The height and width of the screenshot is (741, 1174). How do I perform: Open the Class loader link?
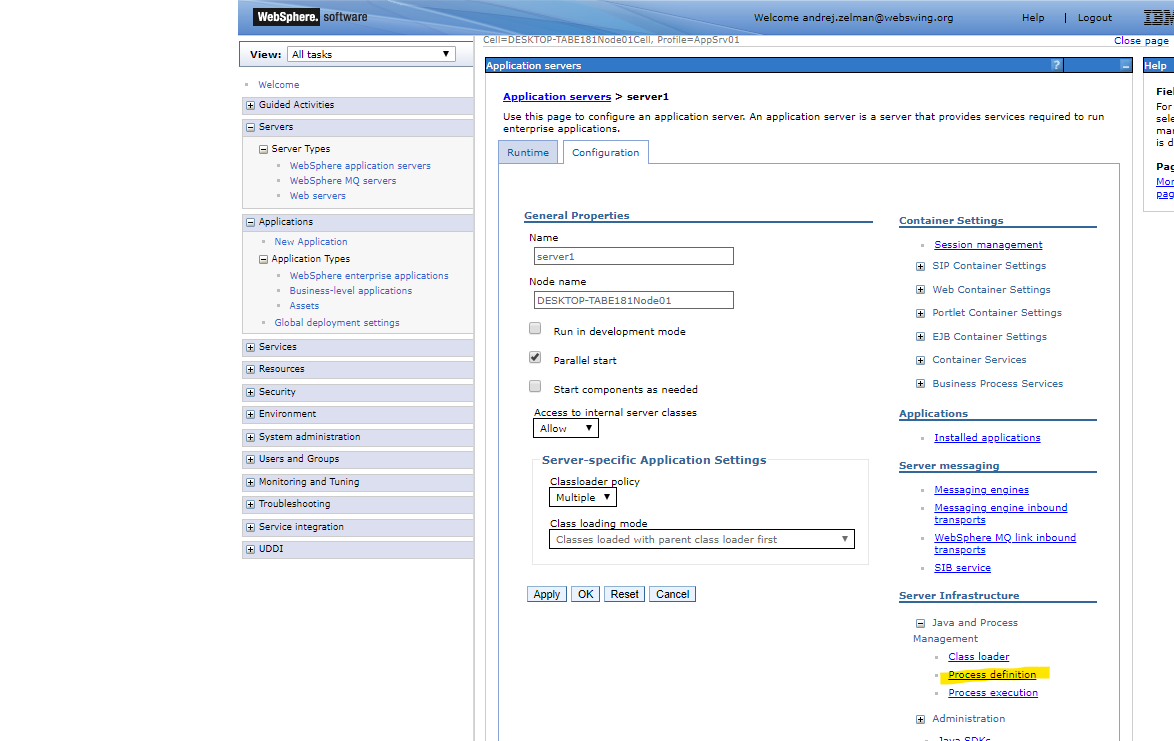click(979, 656)
